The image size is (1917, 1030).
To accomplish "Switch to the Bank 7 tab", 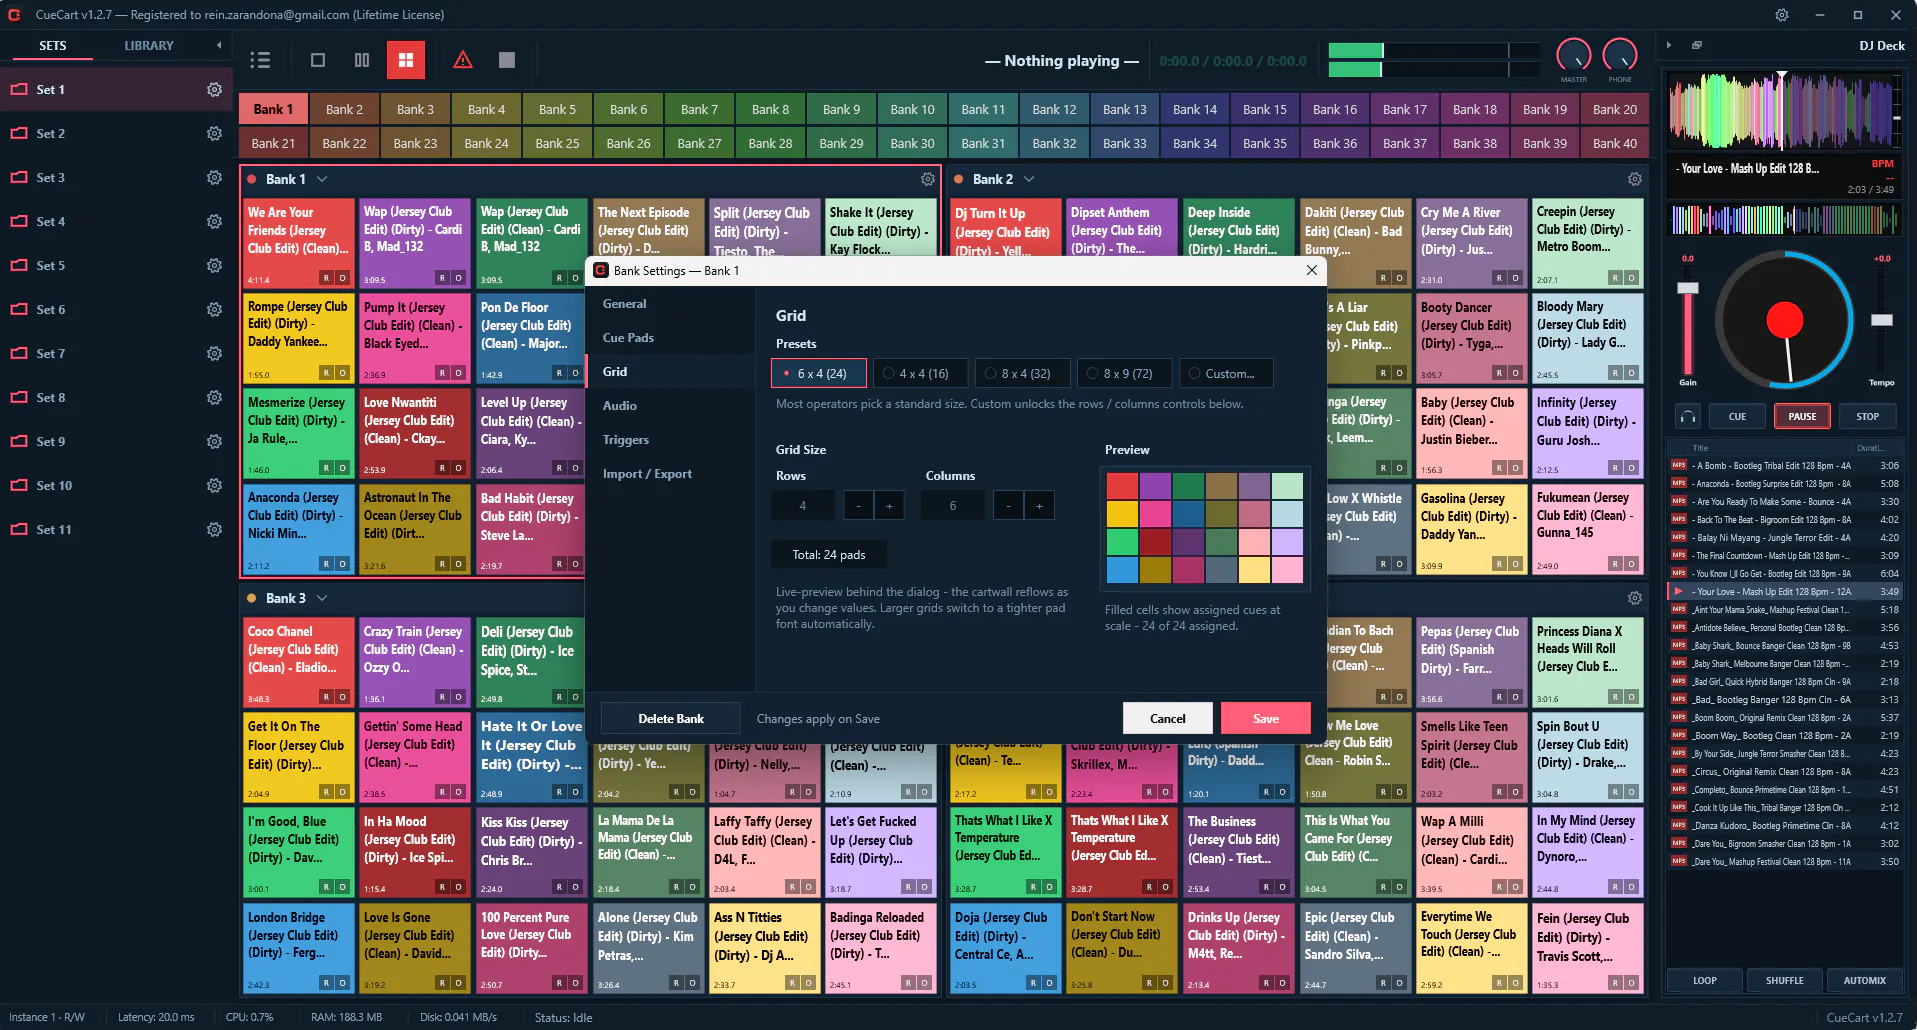I will [x=699, y=110].
